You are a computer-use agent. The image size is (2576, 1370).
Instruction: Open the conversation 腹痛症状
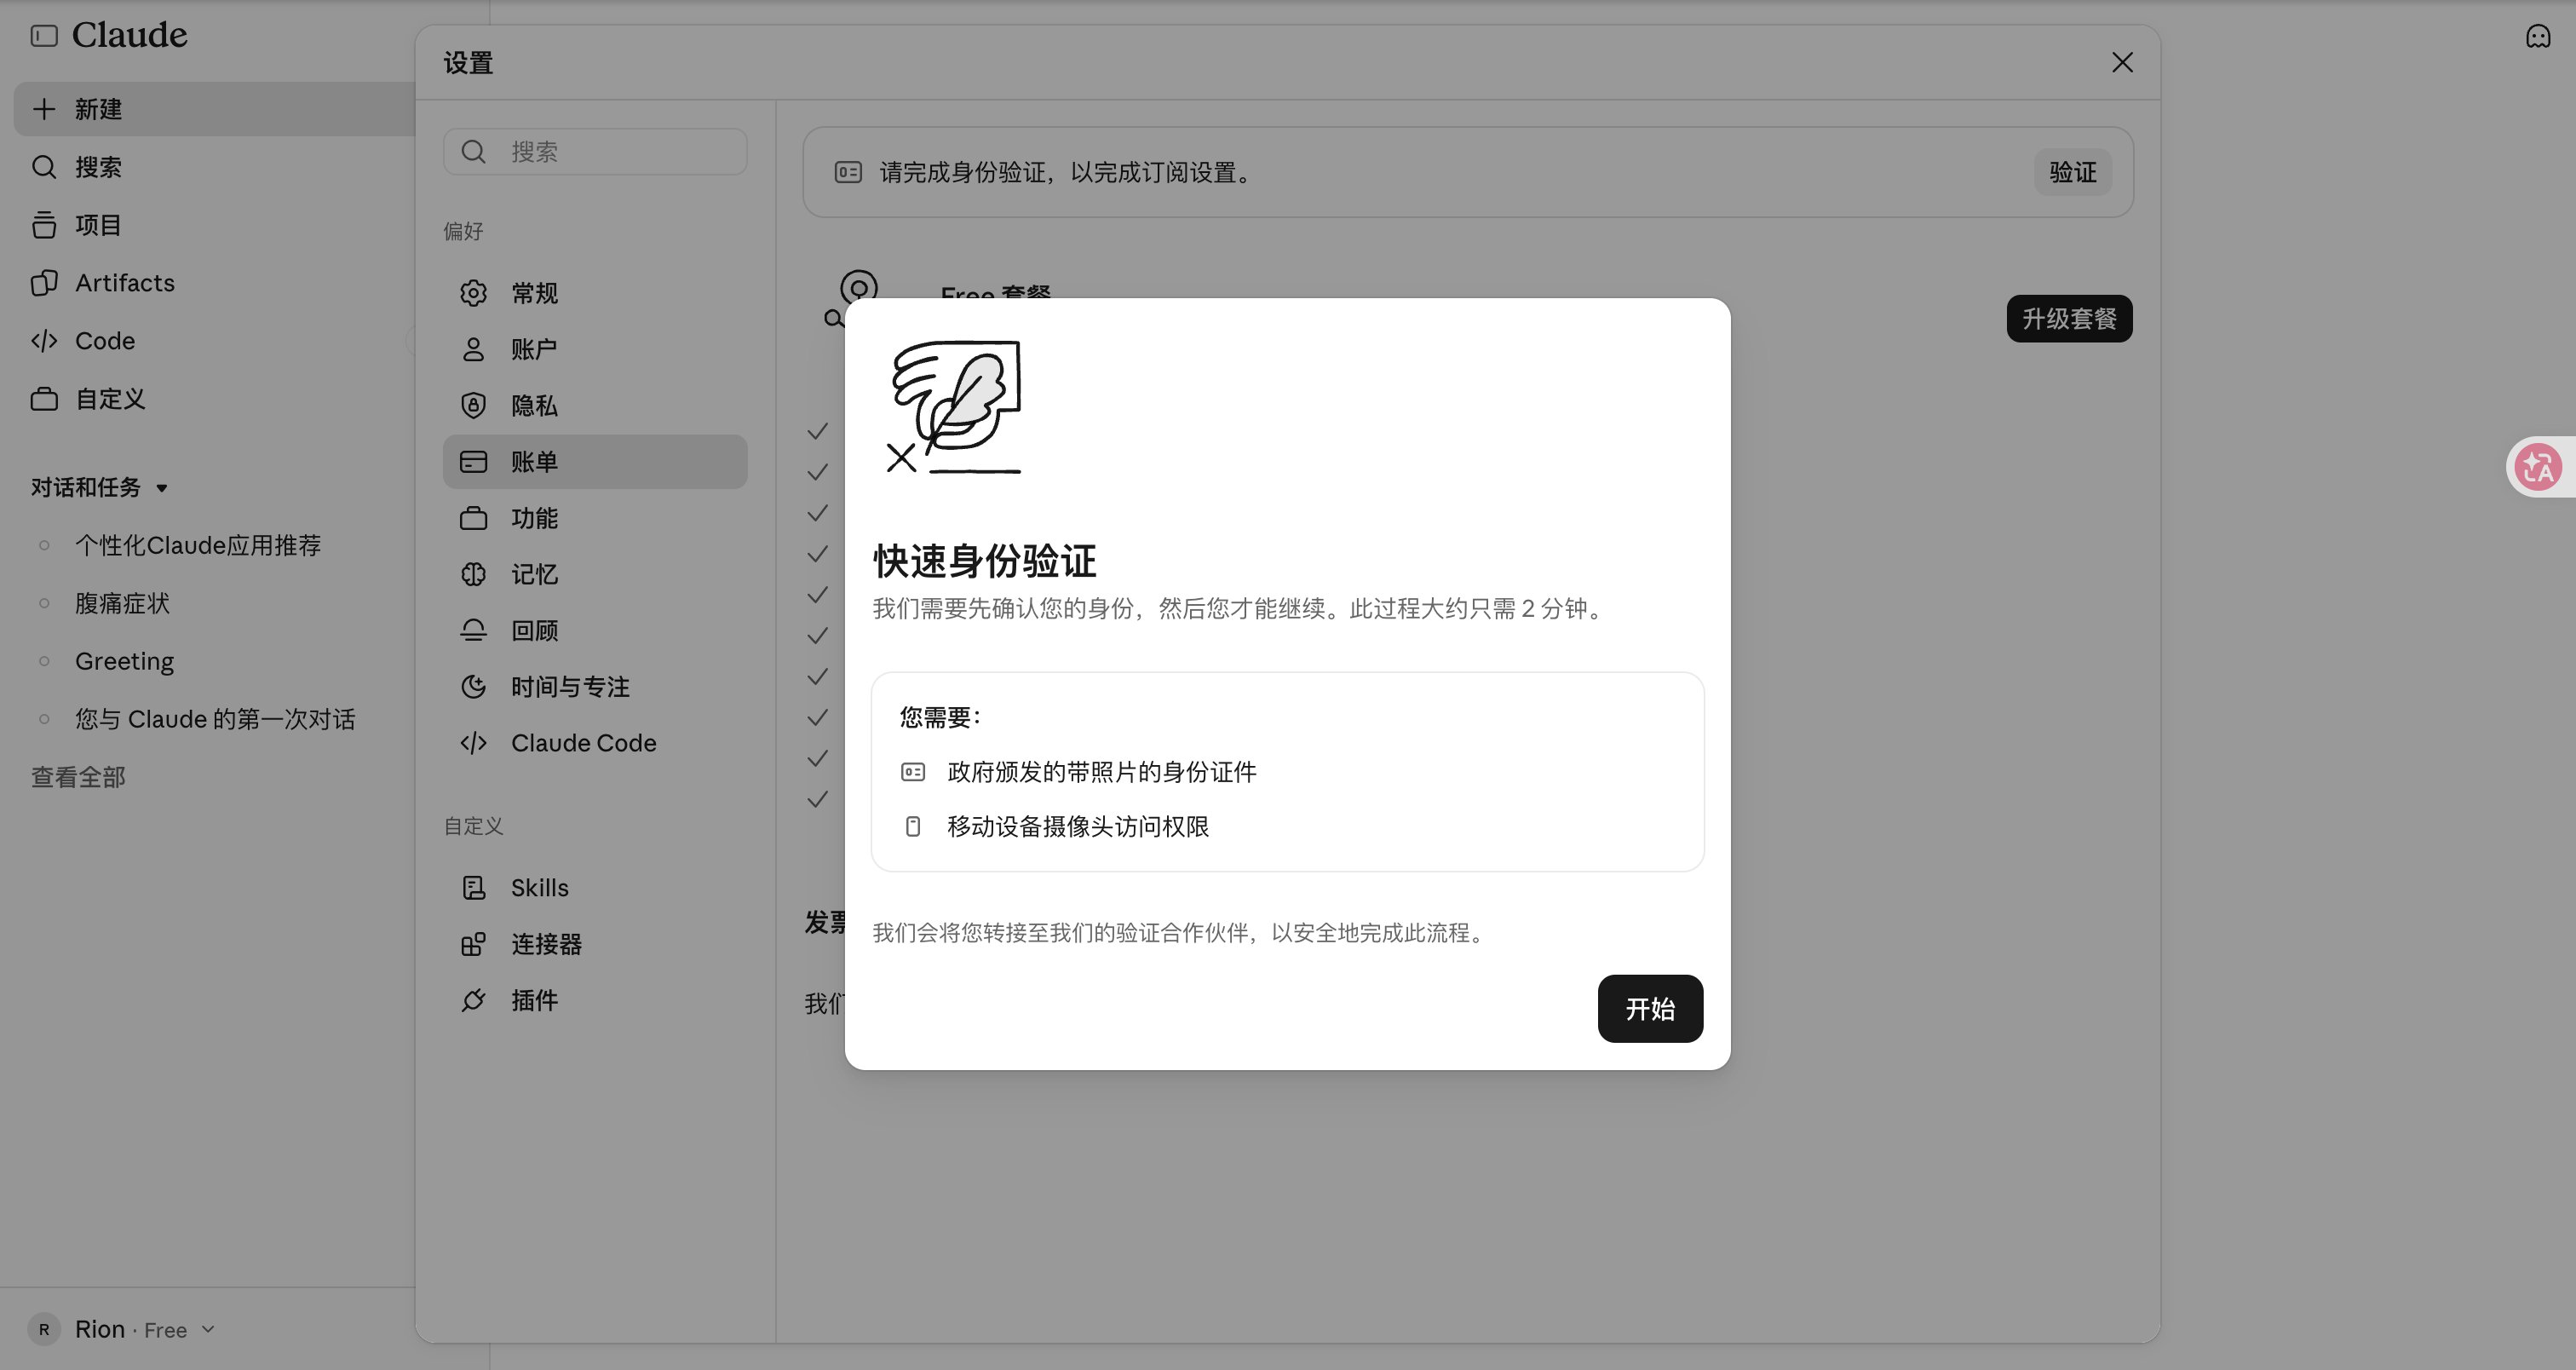[x=122, y=603]
